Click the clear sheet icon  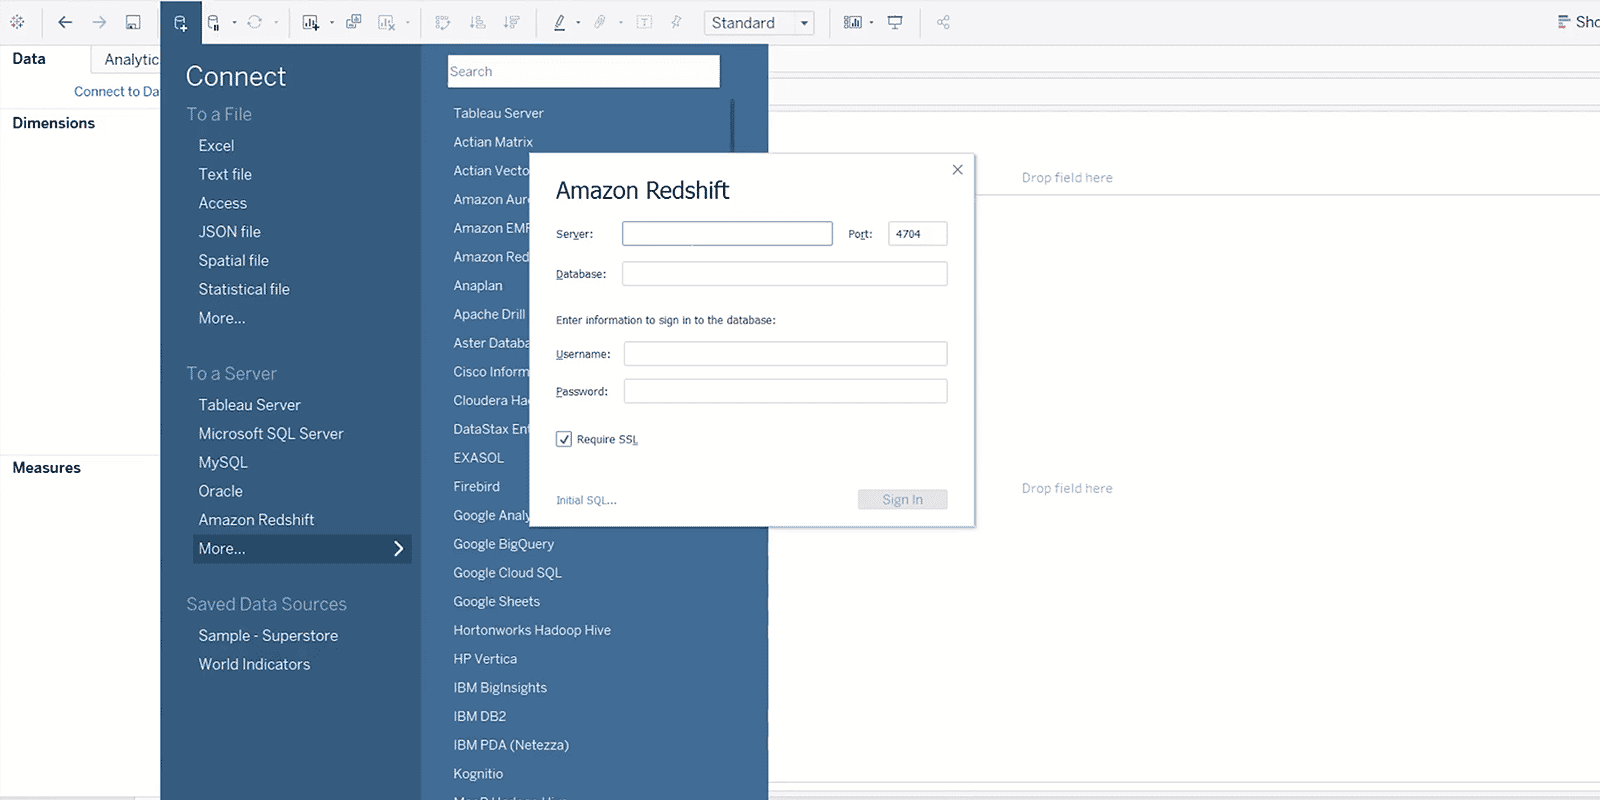[x=387, y=22]
